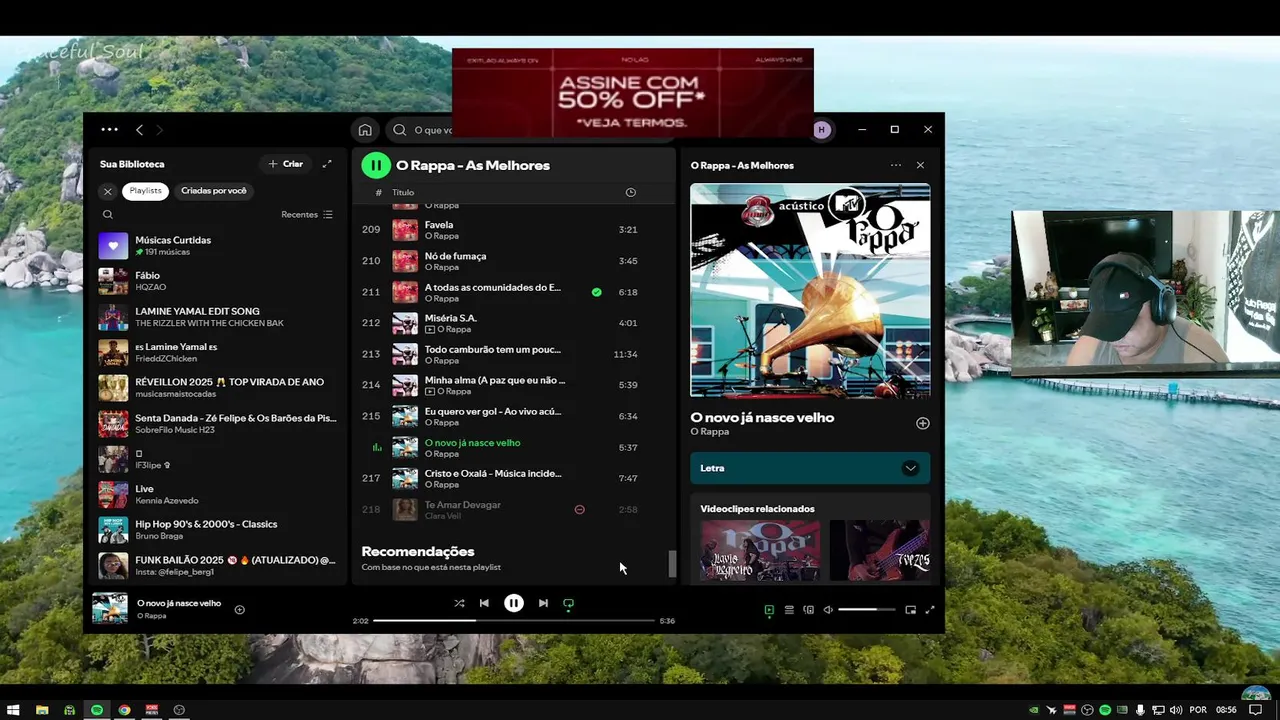The height and width of the screenshot is (720, 1280).
Task: Click the Título column header
Action: (403, 192)
